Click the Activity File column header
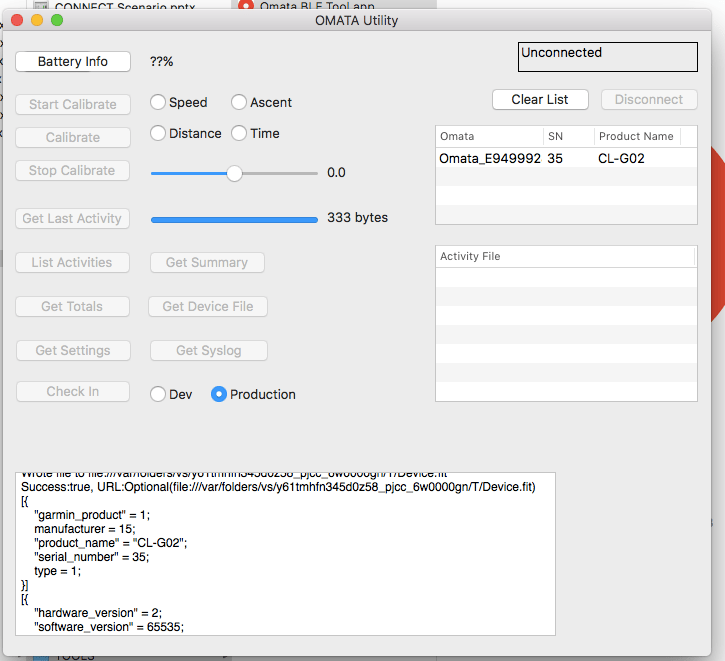 click(565, 257)
